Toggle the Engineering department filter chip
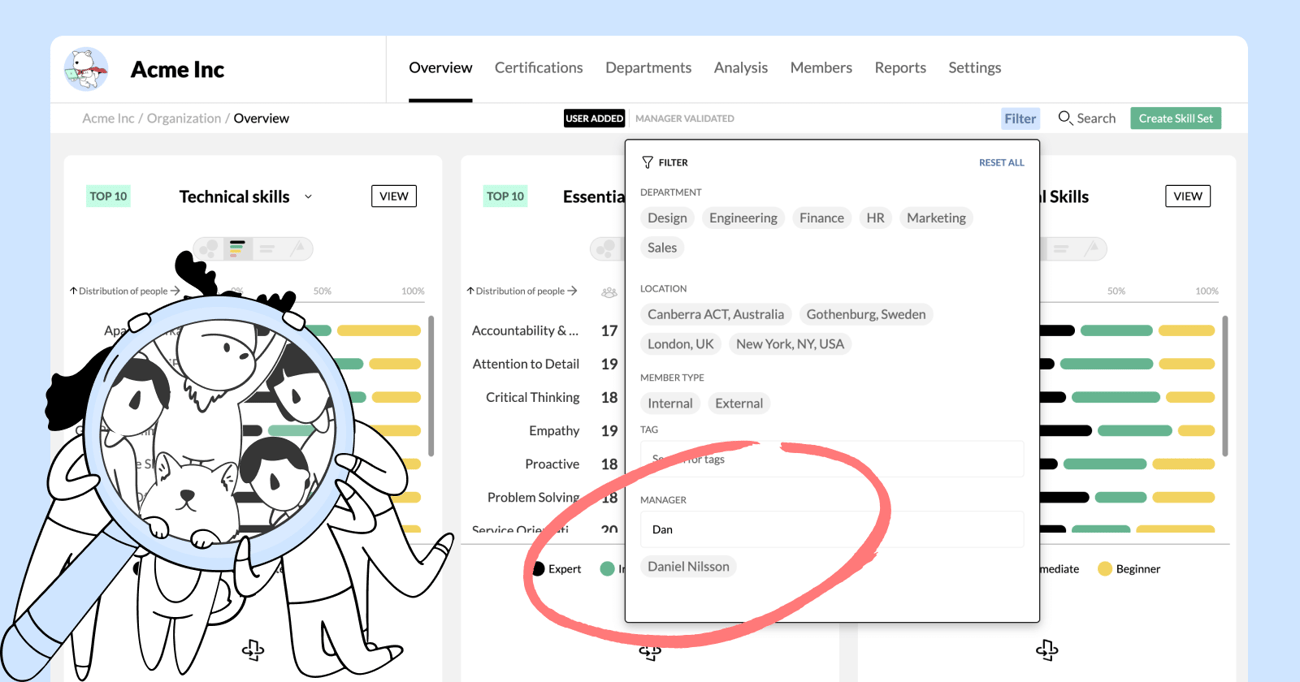The height and width of the screenshot is (682, 1300). [x=743, y=218]
